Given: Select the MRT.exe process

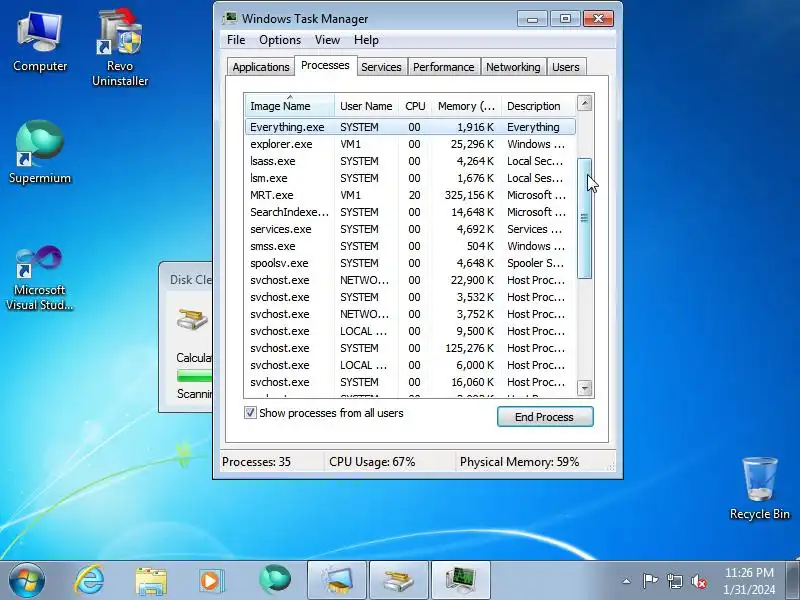Looking at the screenshot, I should pyautogui.click(x=410, y=195).
